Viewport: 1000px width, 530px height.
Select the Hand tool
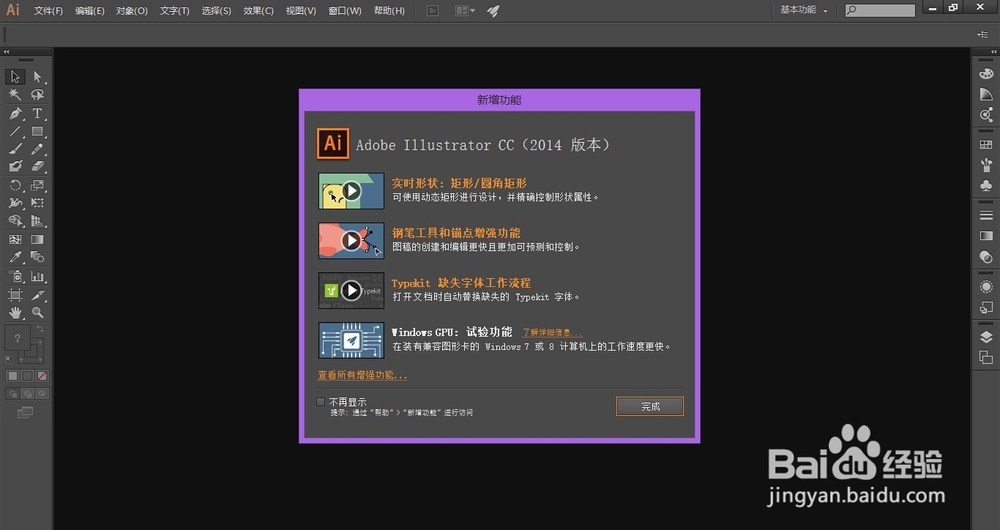tap(15, 313)
